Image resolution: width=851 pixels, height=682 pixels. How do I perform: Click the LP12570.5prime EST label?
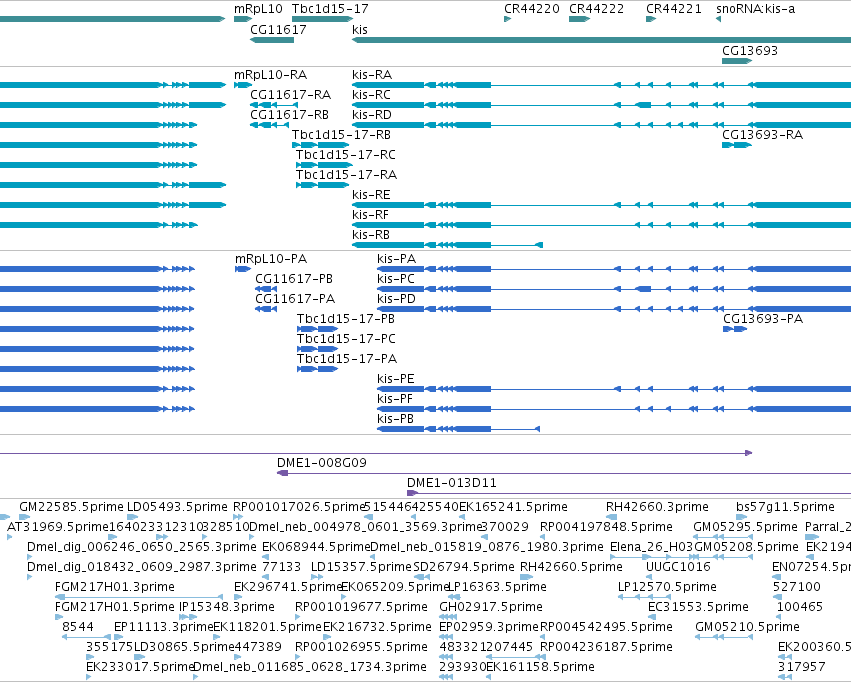[667, 587]
